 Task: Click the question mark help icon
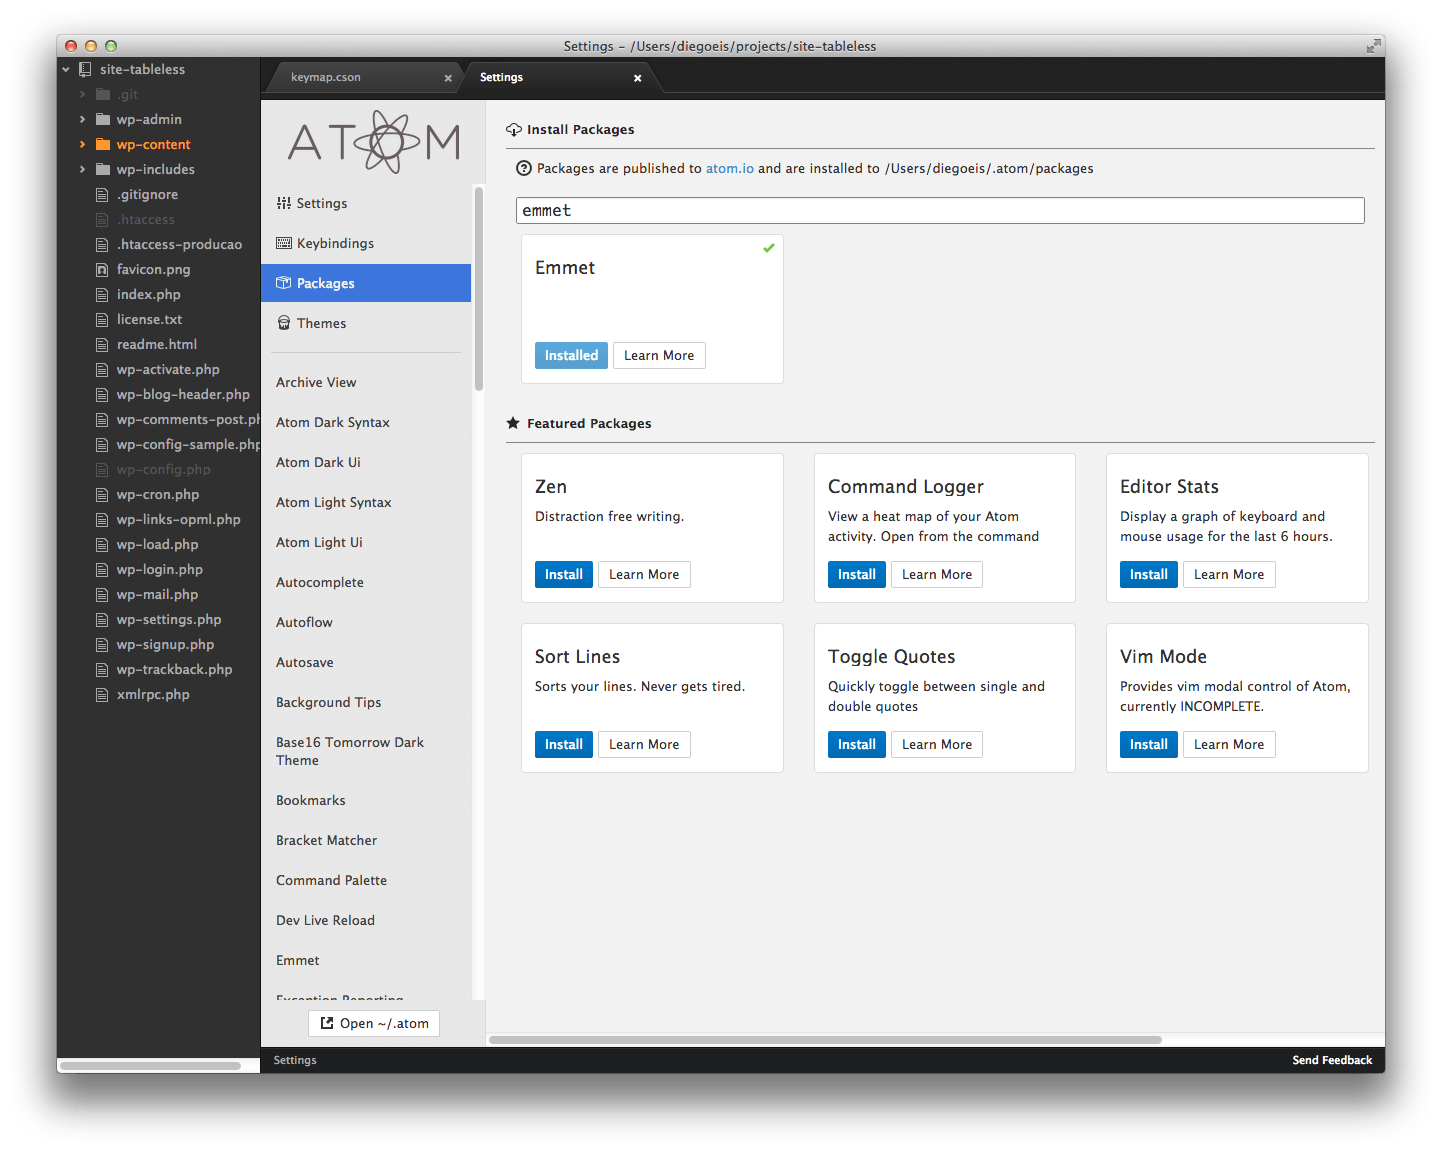click(x=524, y=168)
